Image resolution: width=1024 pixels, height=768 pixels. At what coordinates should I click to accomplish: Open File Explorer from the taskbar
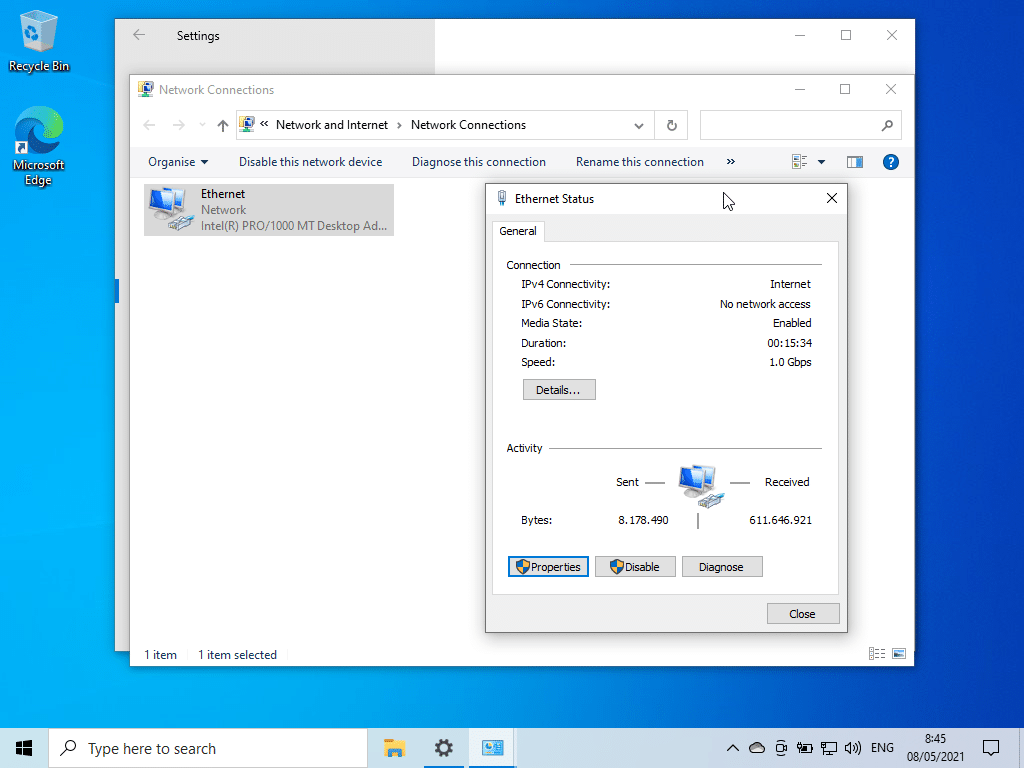[394, 748]
